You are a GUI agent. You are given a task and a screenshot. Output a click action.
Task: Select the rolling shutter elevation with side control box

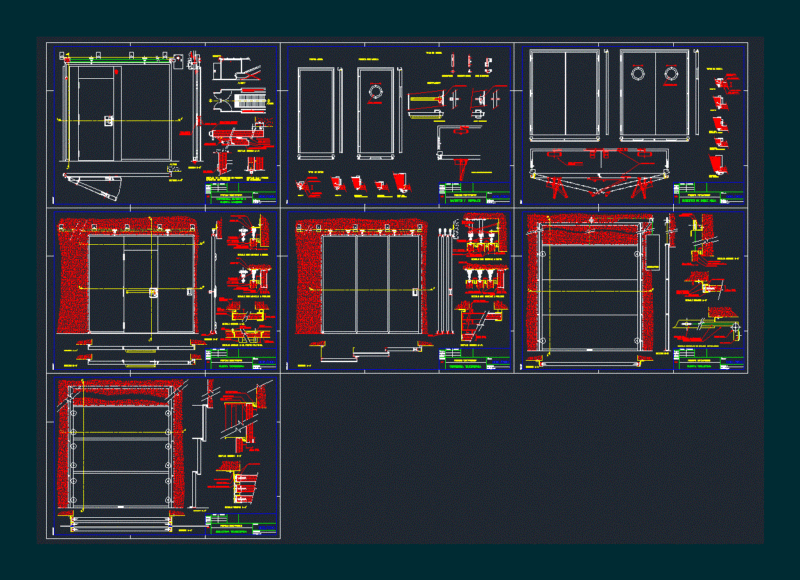click(x=591, y=285)
